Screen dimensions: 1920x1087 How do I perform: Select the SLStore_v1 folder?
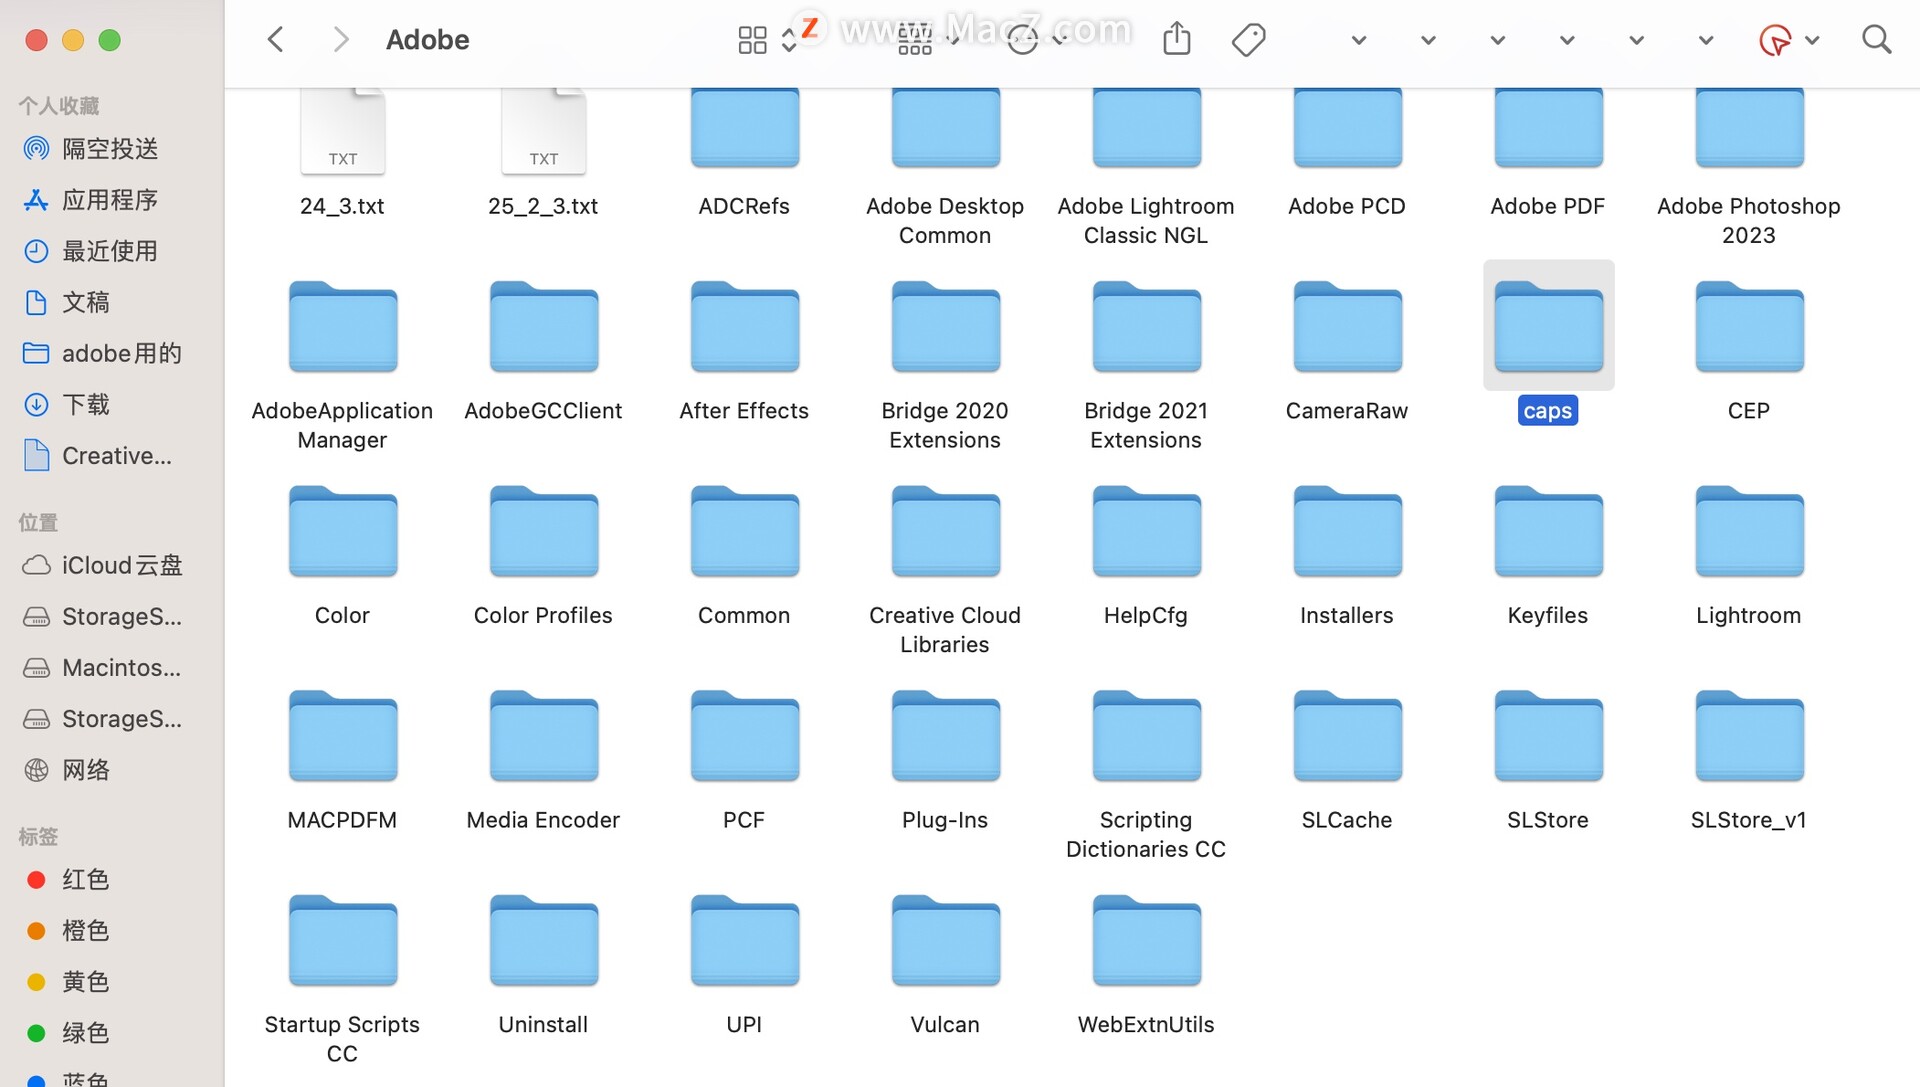[1749, 736]
